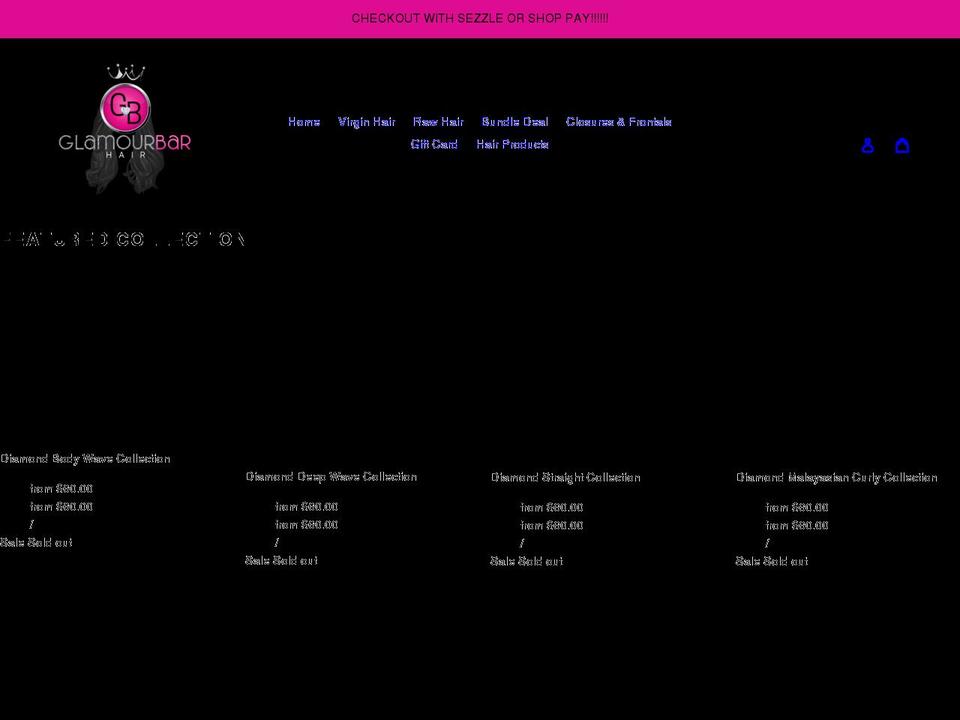Click Sale Sold out under Body Wave

click(x=36, y=542)
